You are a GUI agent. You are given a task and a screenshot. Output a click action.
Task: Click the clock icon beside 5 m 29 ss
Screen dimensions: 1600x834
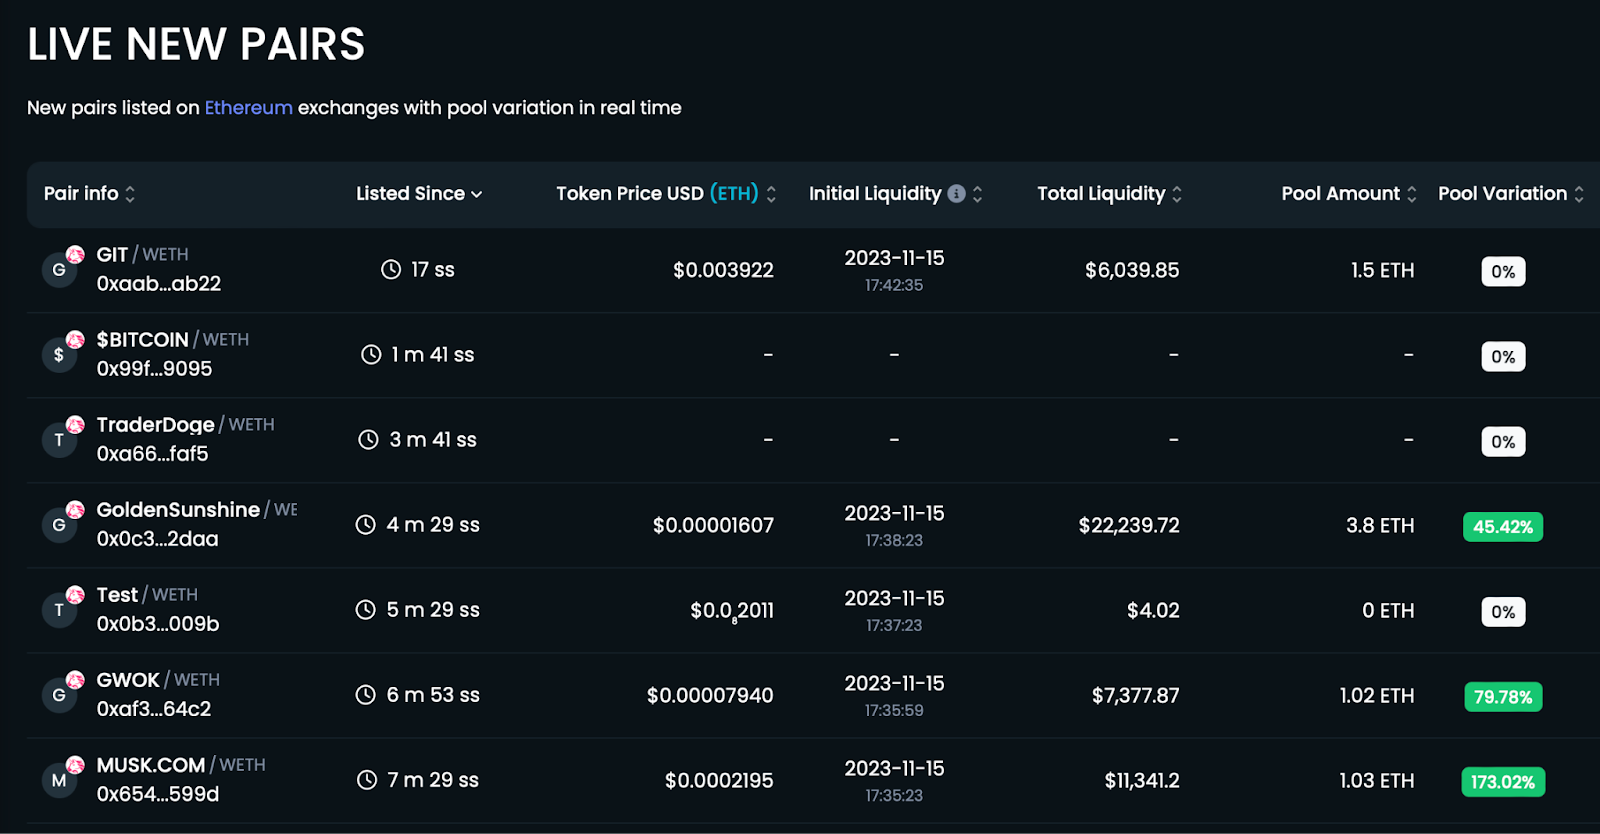(x=366, y=610)
